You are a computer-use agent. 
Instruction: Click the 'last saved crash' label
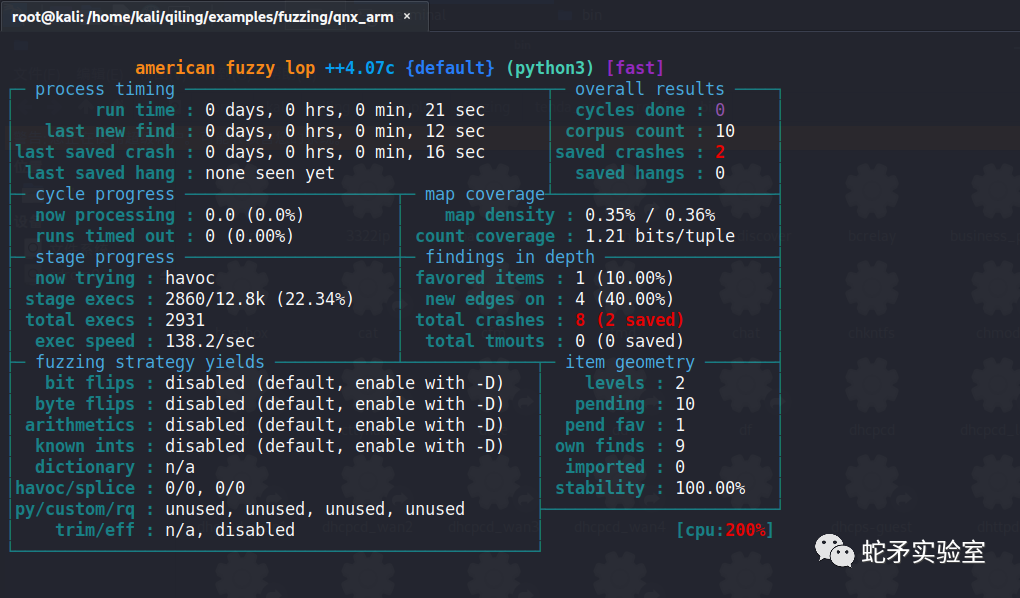tap(95, 152)
